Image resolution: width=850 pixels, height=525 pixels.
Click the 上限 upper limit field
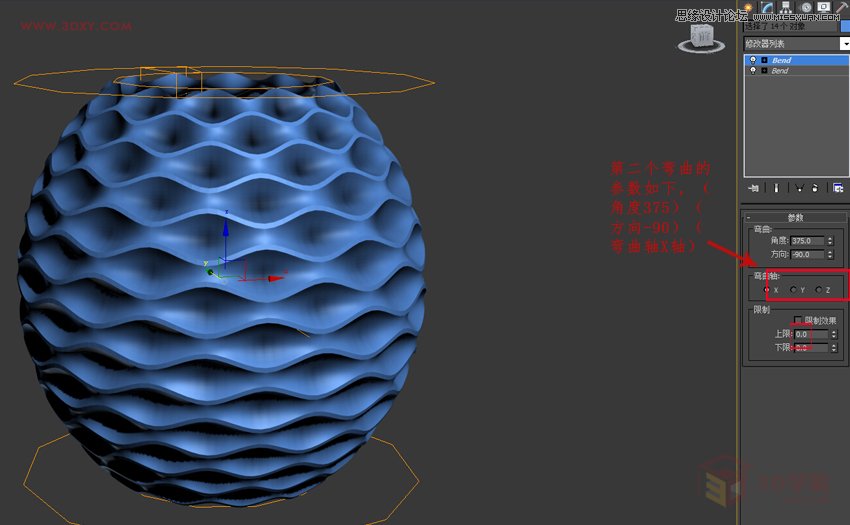[x=811, y=334]
